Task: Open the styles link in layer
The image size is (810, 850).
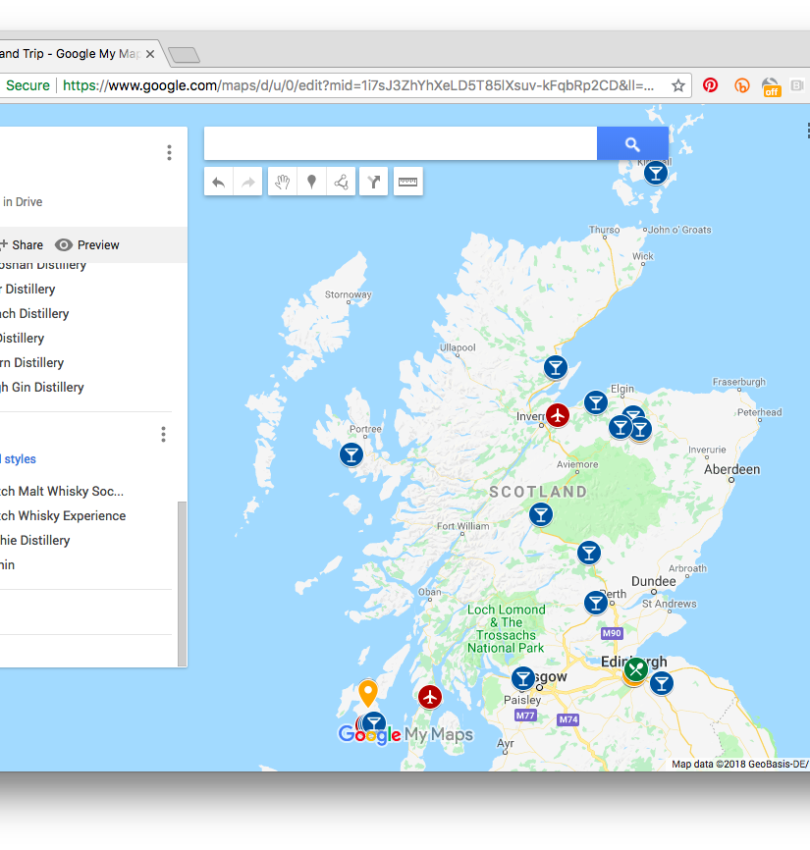Action: (x=18, y=459)
